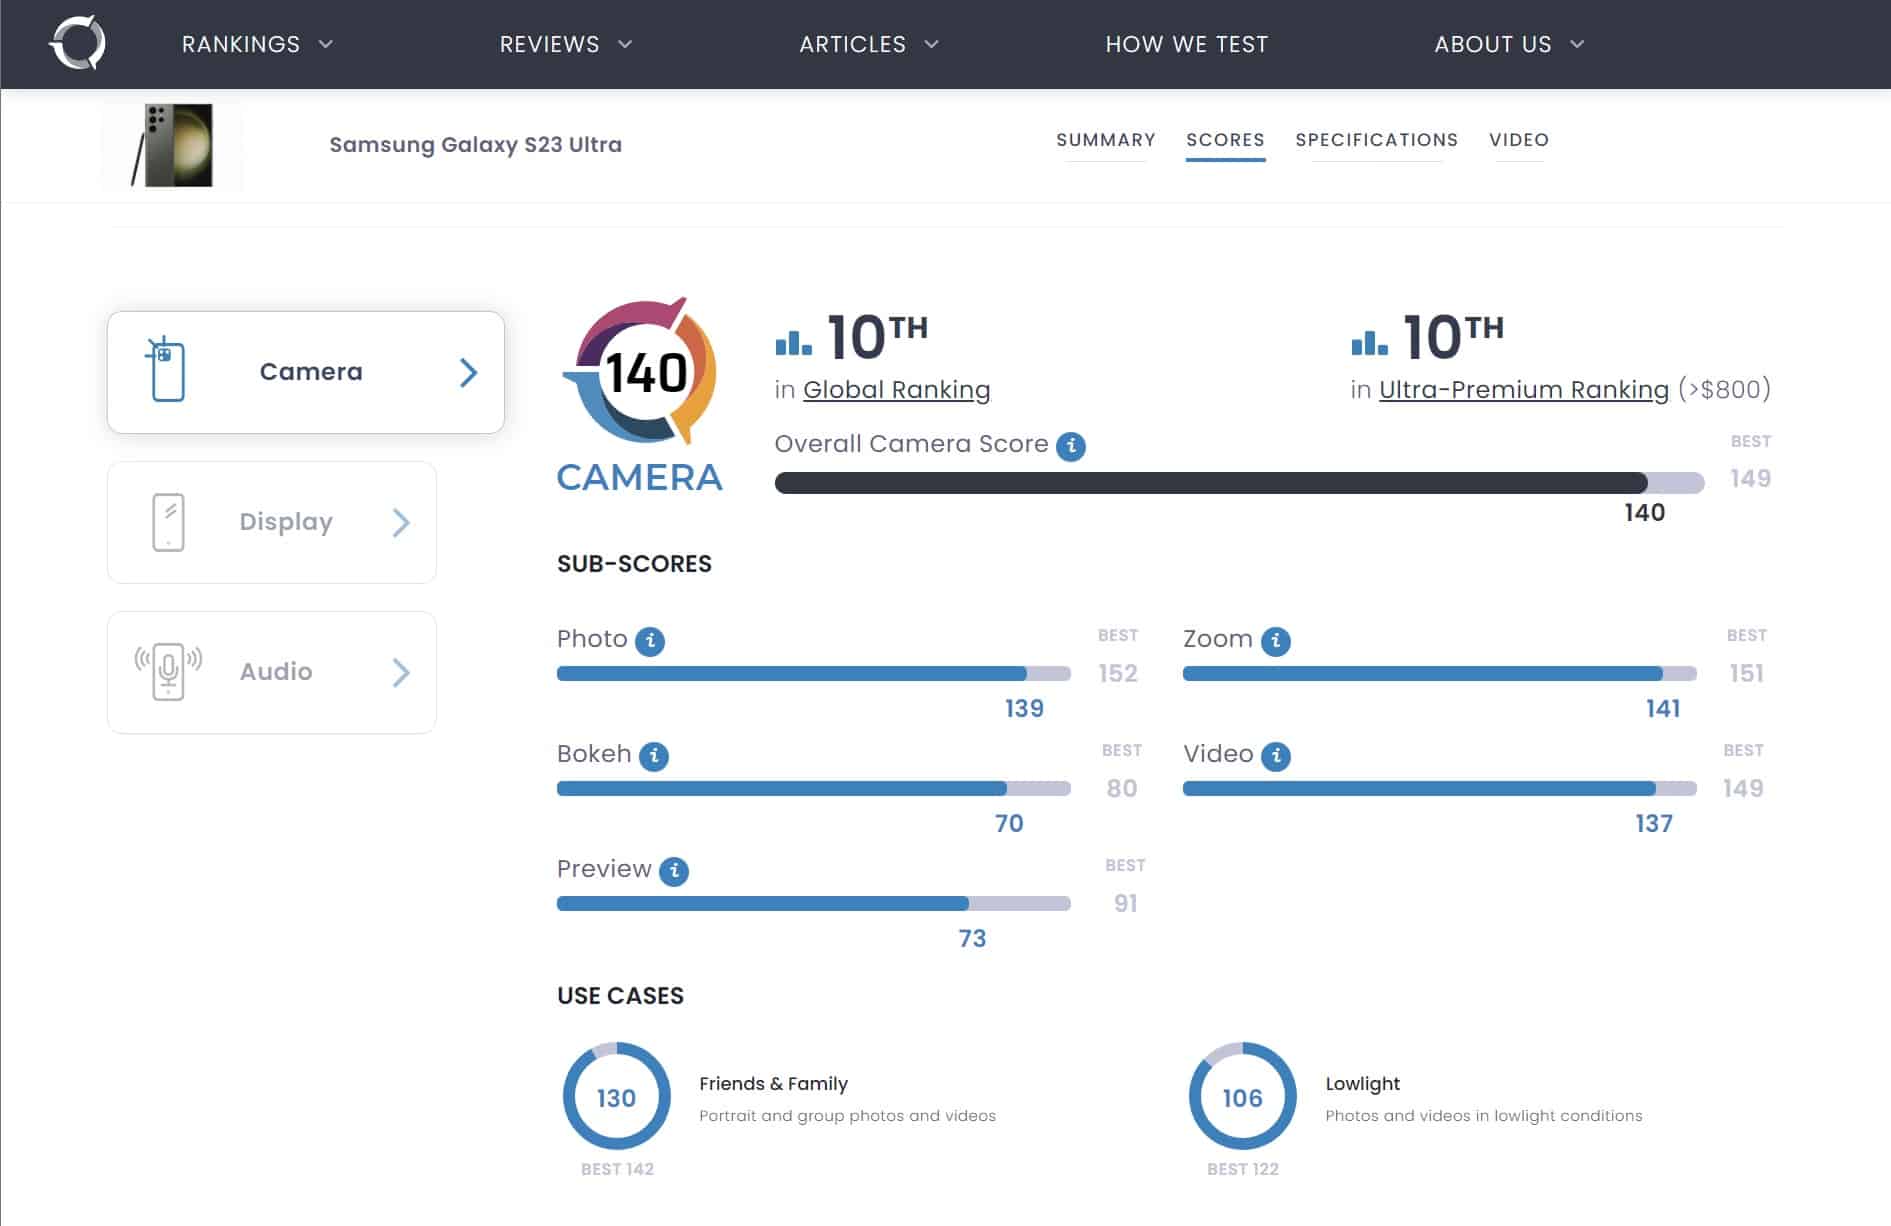Click the Ultra-Premium Ranking bar chart icon
Viewport: 1891px width, 1226px height.
(x=1369, y=342)
